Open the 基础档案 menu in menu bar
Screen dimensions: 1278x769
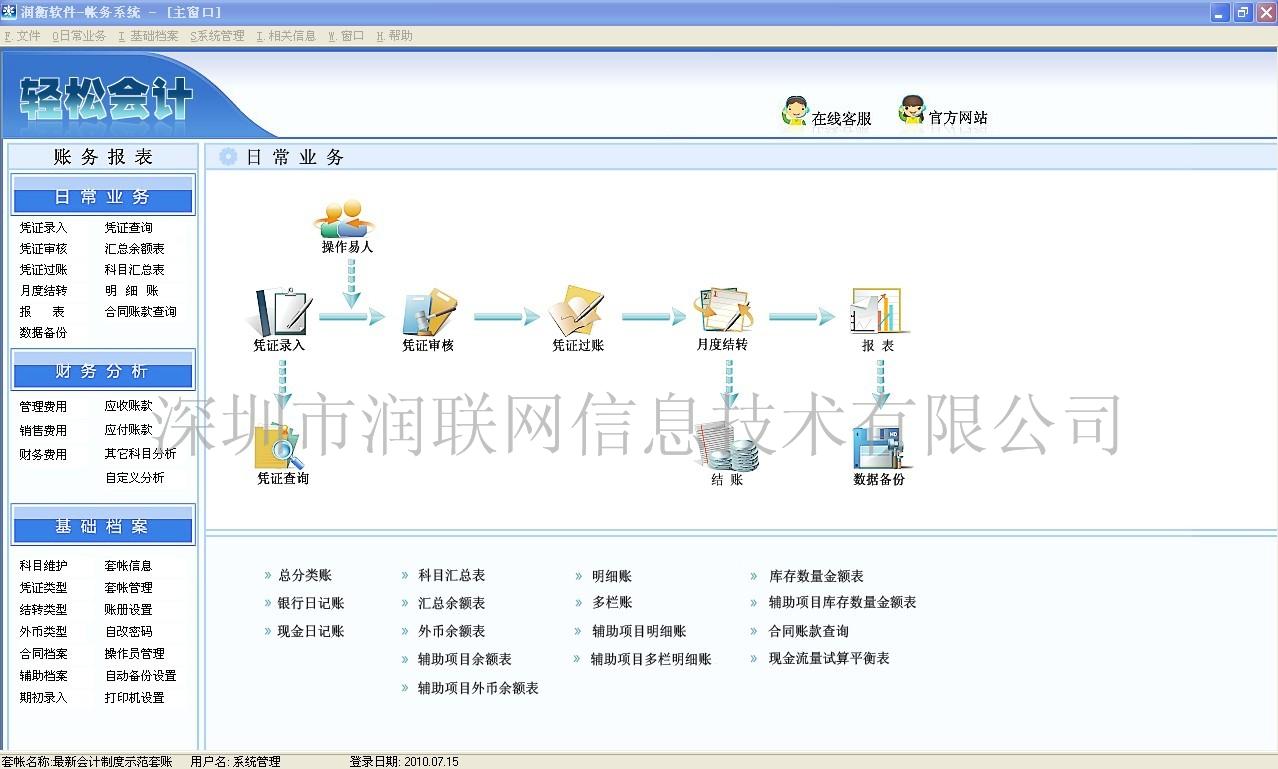[x=148, y=36]
